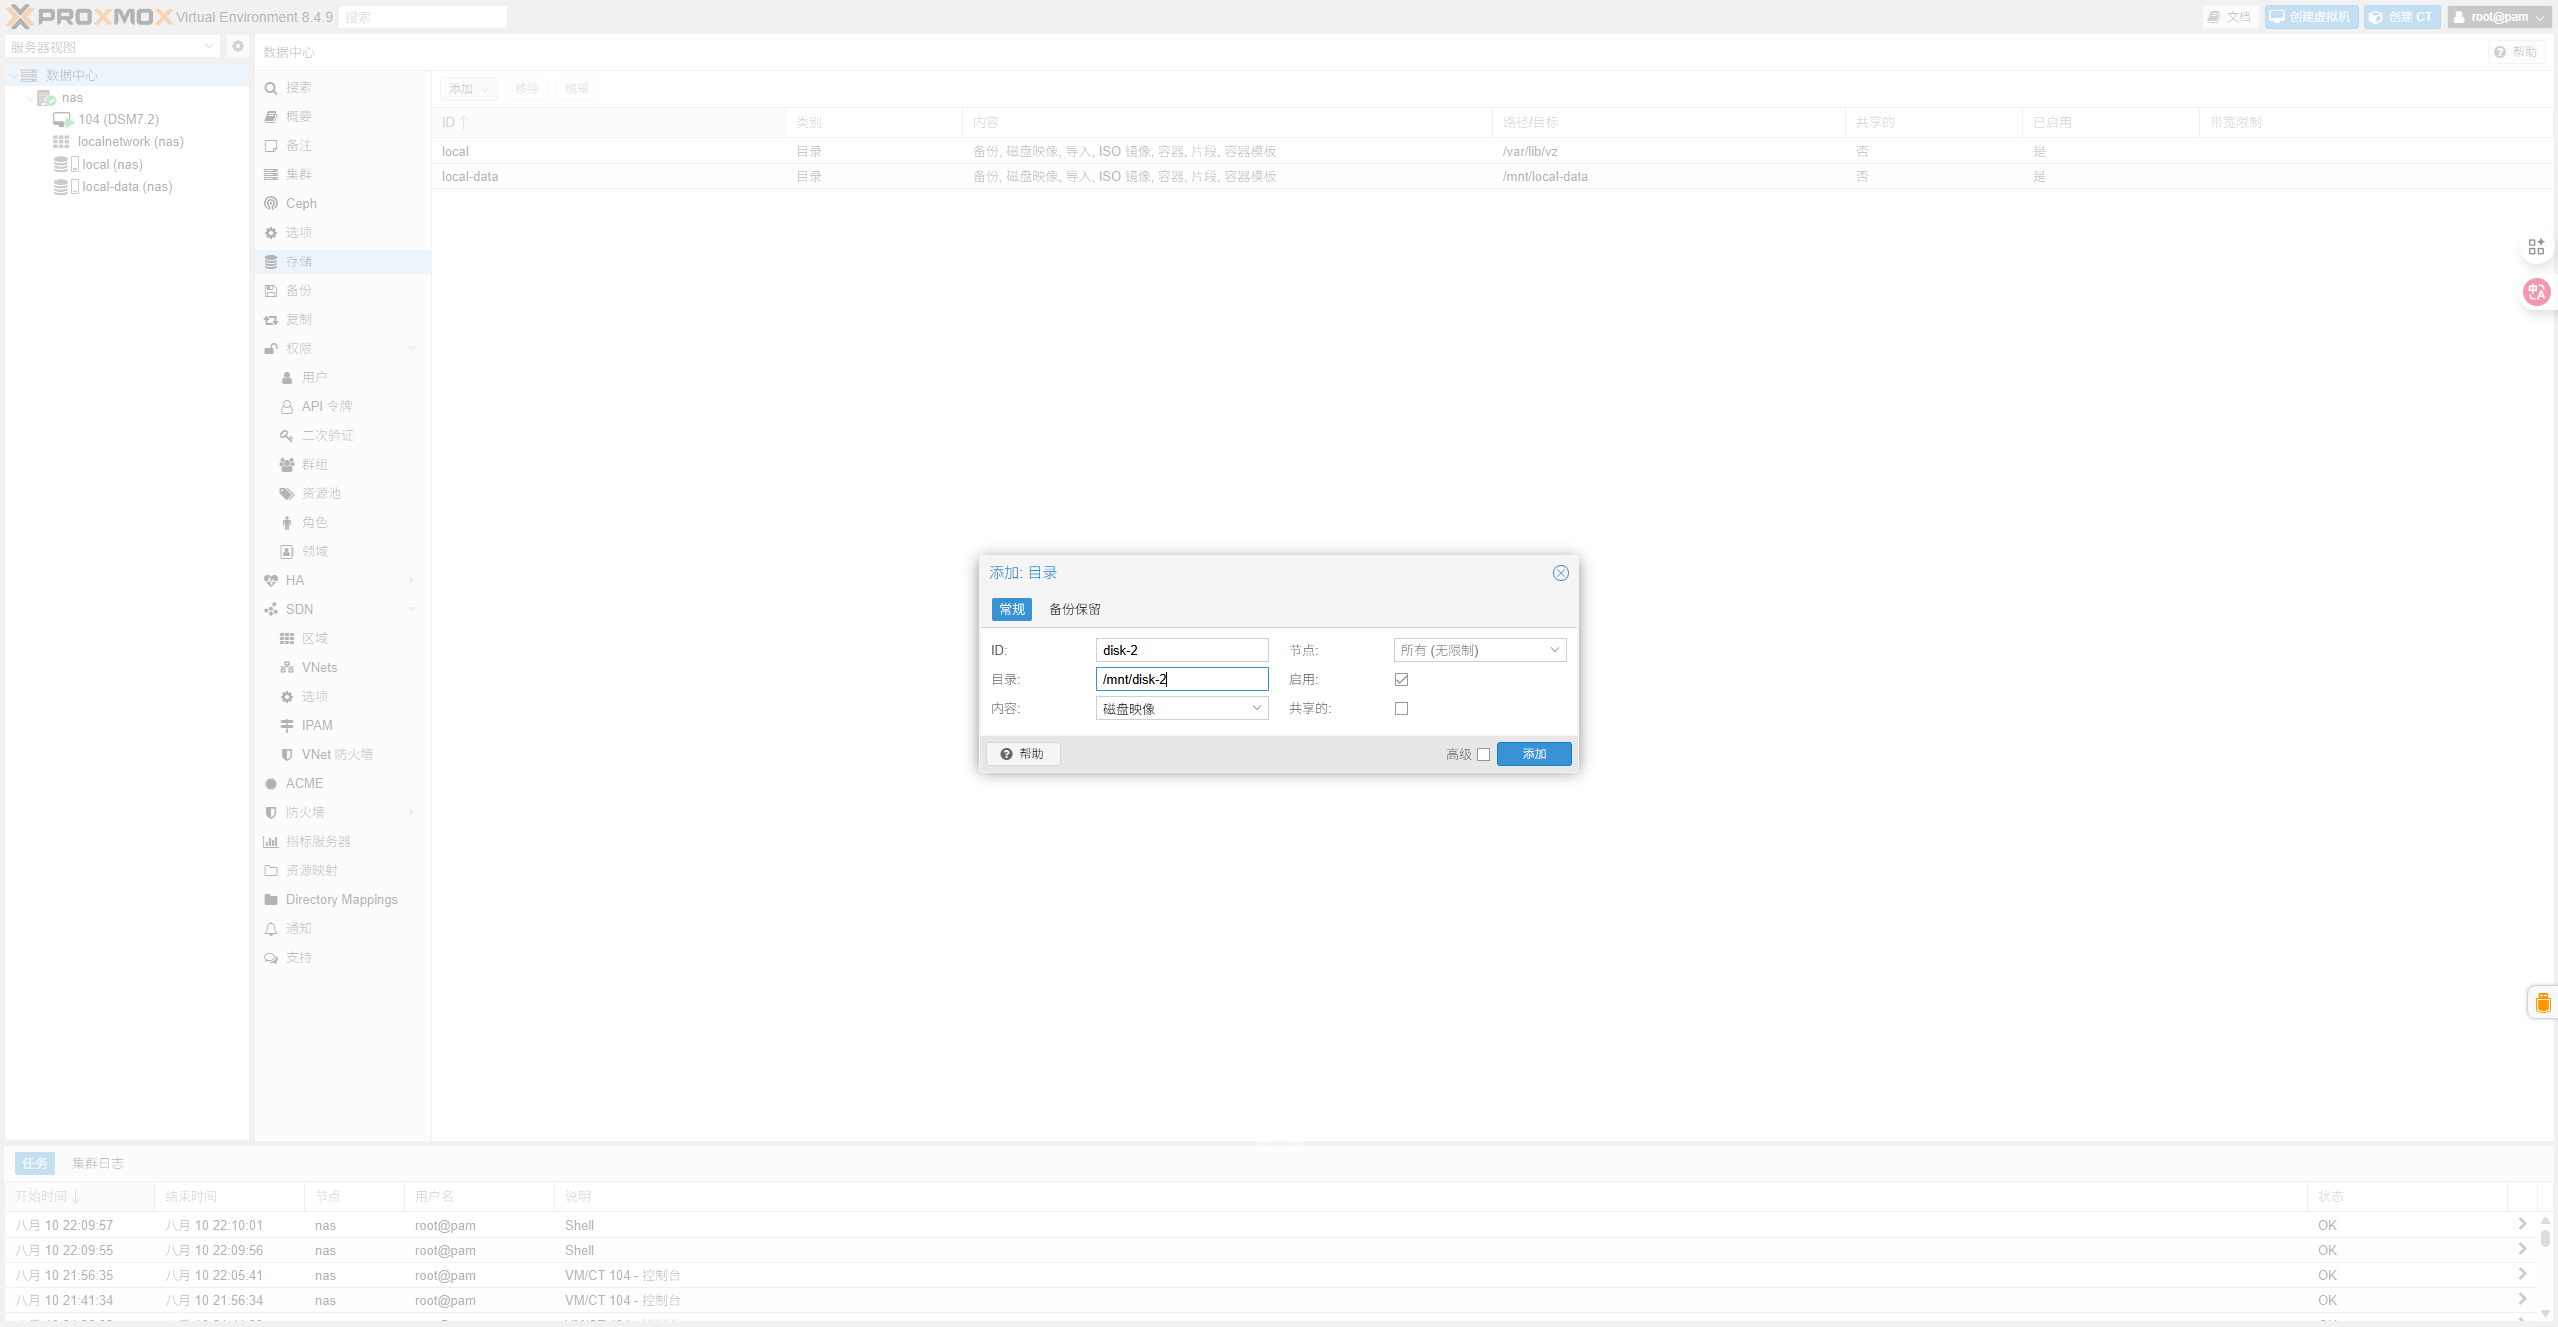Click the blue 添加 button in dialog

1533,754
